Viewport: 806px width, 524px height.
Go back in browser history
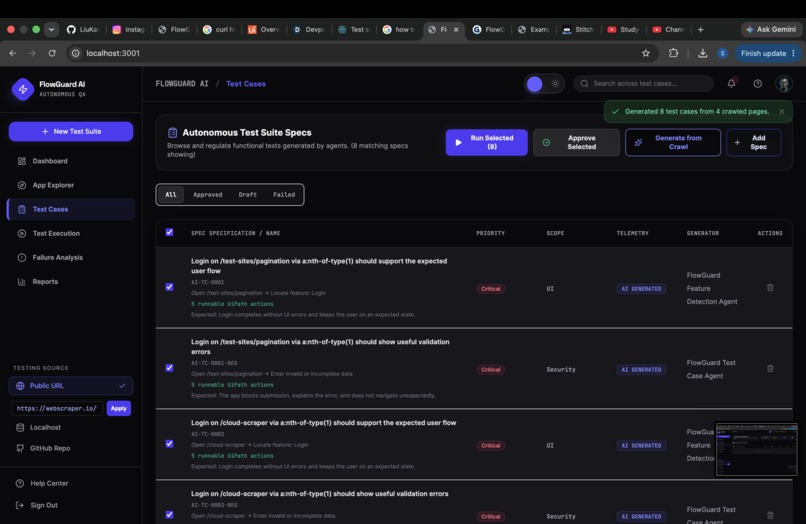click(x=13, y=53)
